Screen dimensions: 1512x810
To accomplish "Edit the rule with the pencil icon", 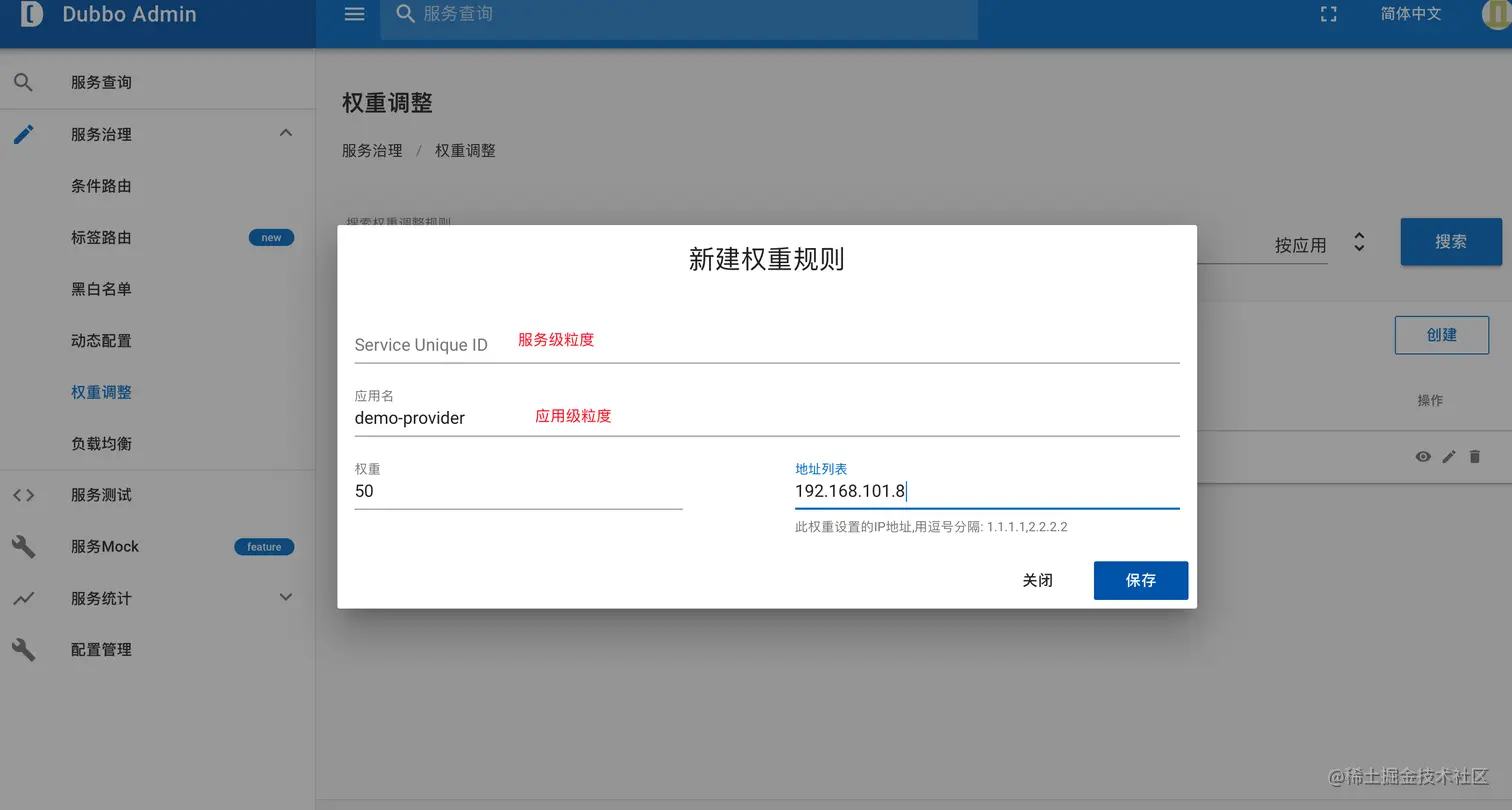I will pos(1449,457).
